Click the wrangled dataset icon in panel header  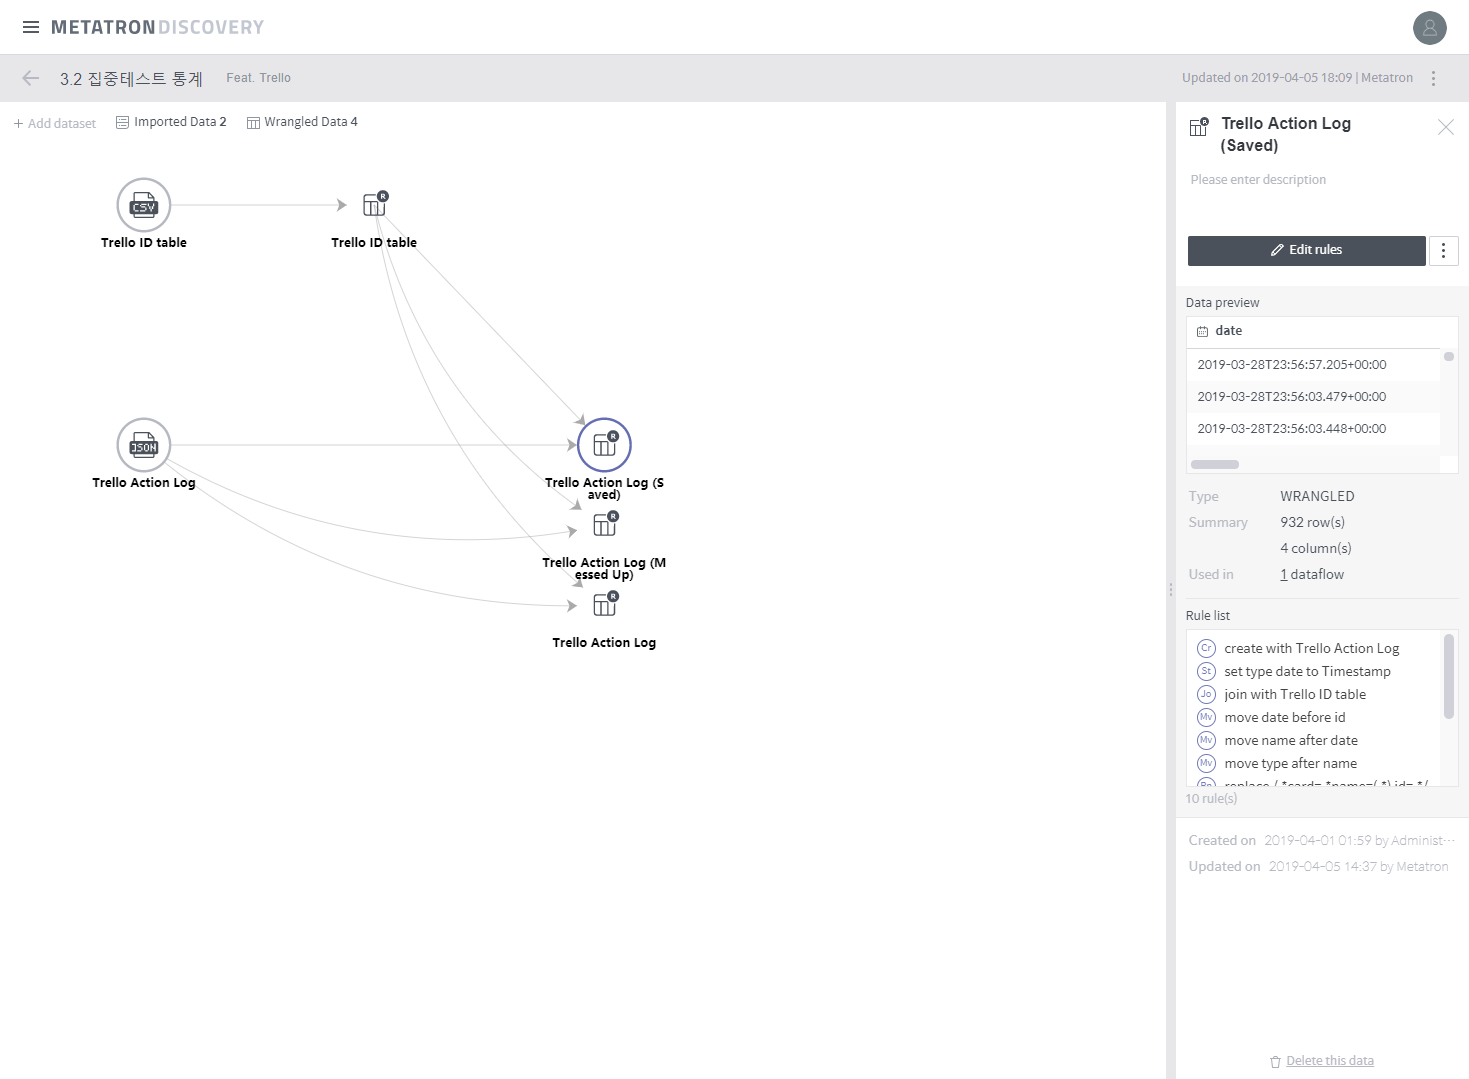coord(1198,127)
